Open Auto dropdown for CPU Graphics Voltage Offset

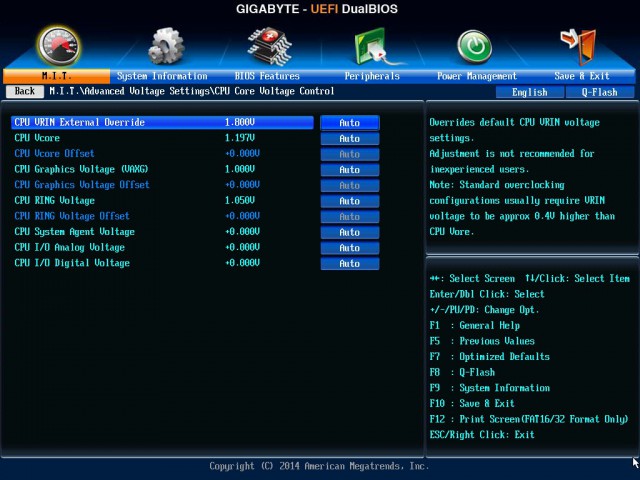[350, 185]
